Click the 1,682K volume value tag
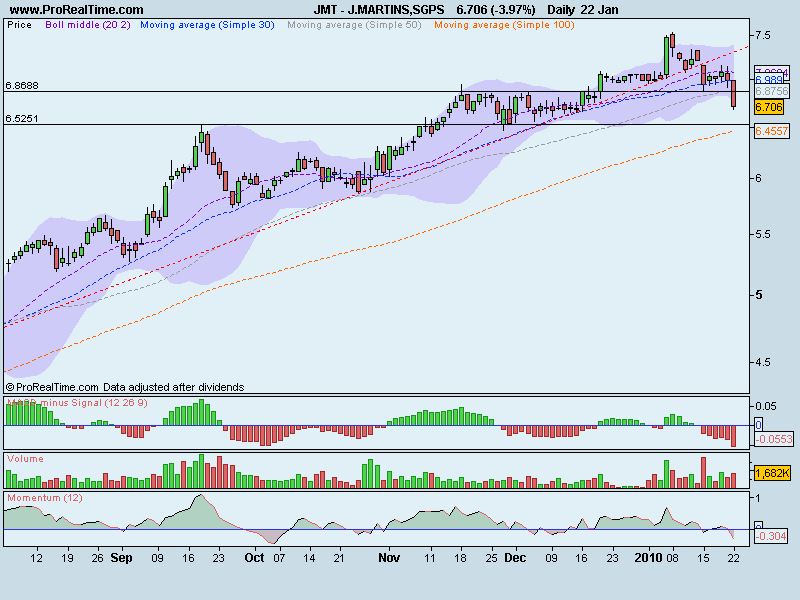 point(772,473)
